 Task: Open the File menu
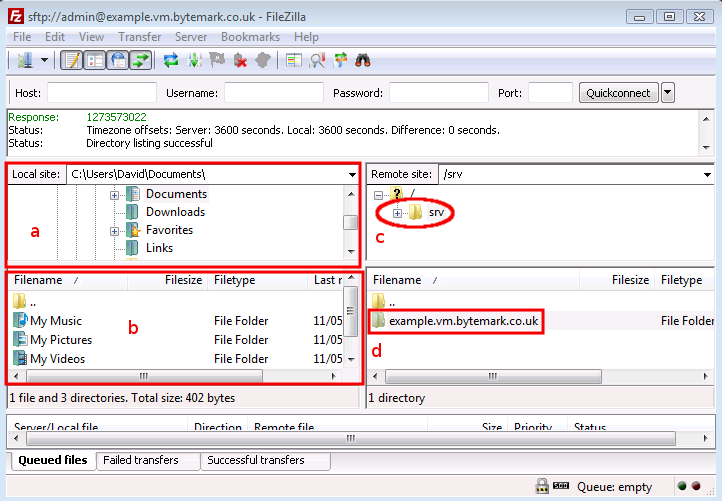(x=22, y=37)
